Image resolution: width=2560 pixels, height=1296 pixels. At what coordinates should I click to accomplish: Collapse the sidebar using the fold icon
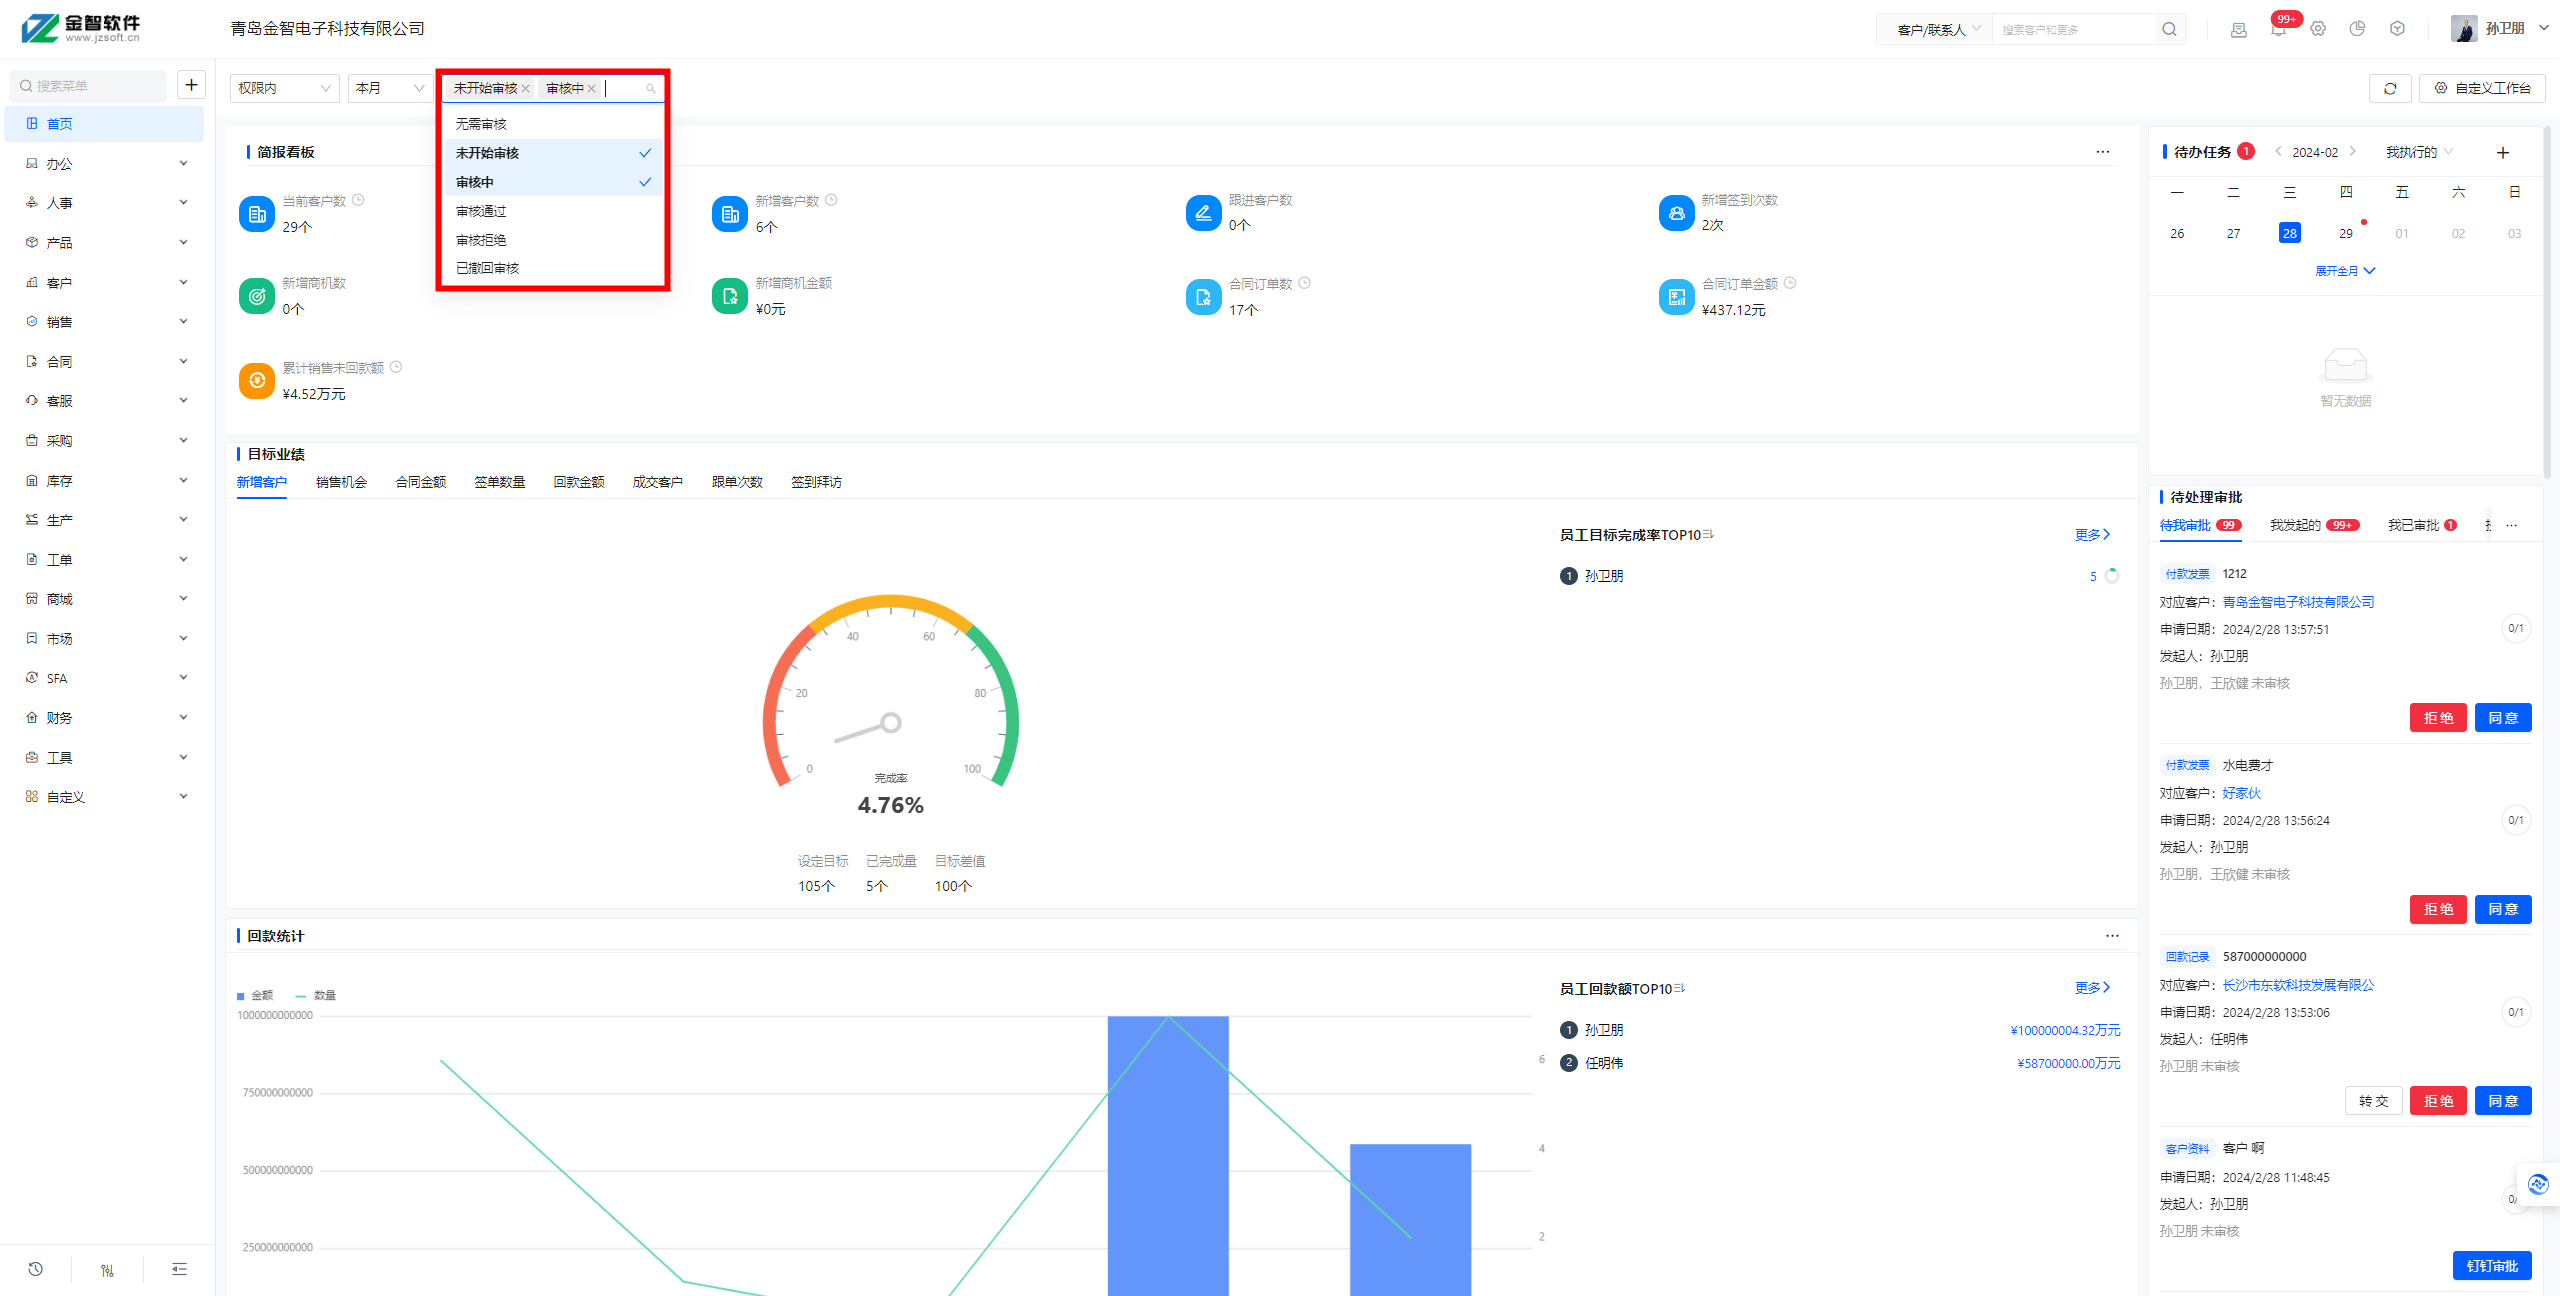[179, 1269]
